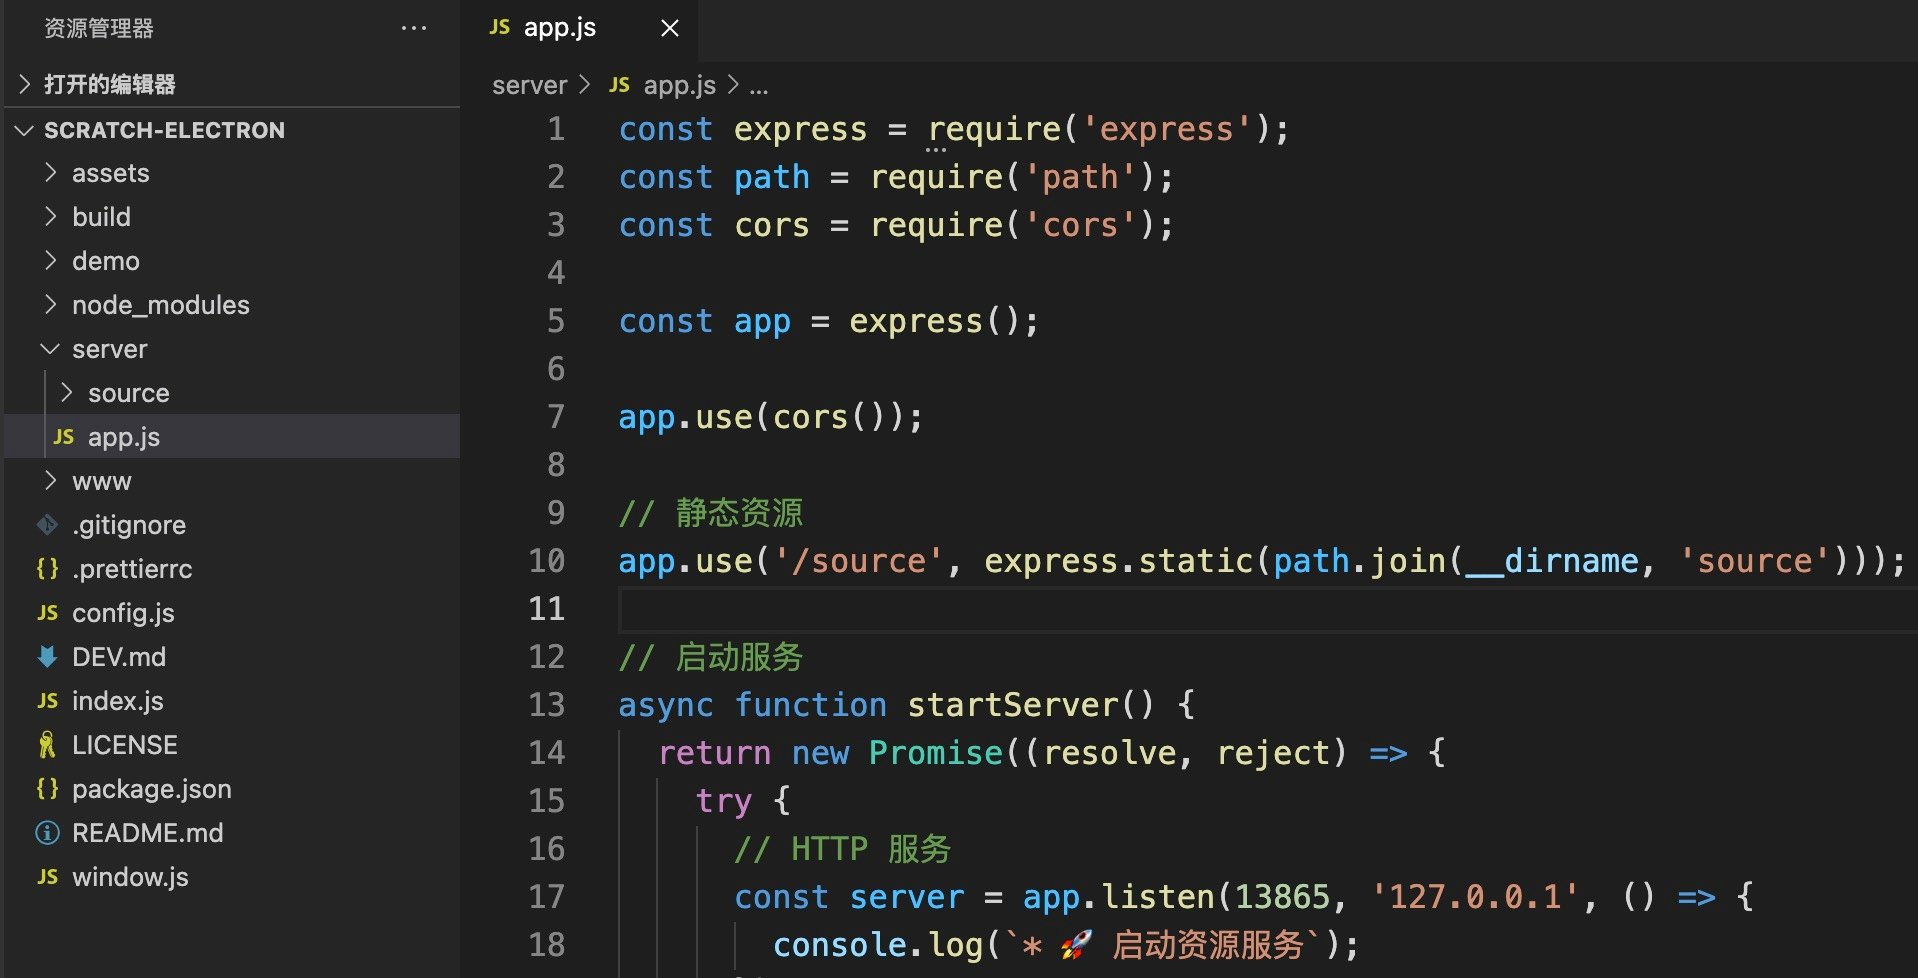Click the license ribbon icon of LICENSE
The height and width of the screenshot is (978, 1918).
point(47,745)
